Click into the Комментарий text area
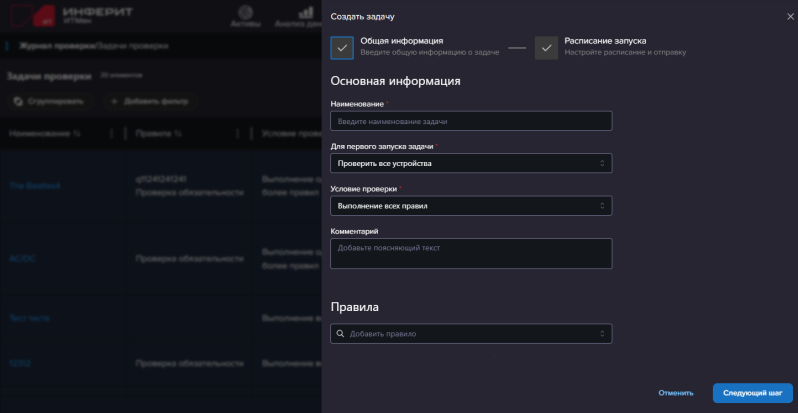This screenshot has width=798, height=413. pyautogui.click(x=470, y=253)
